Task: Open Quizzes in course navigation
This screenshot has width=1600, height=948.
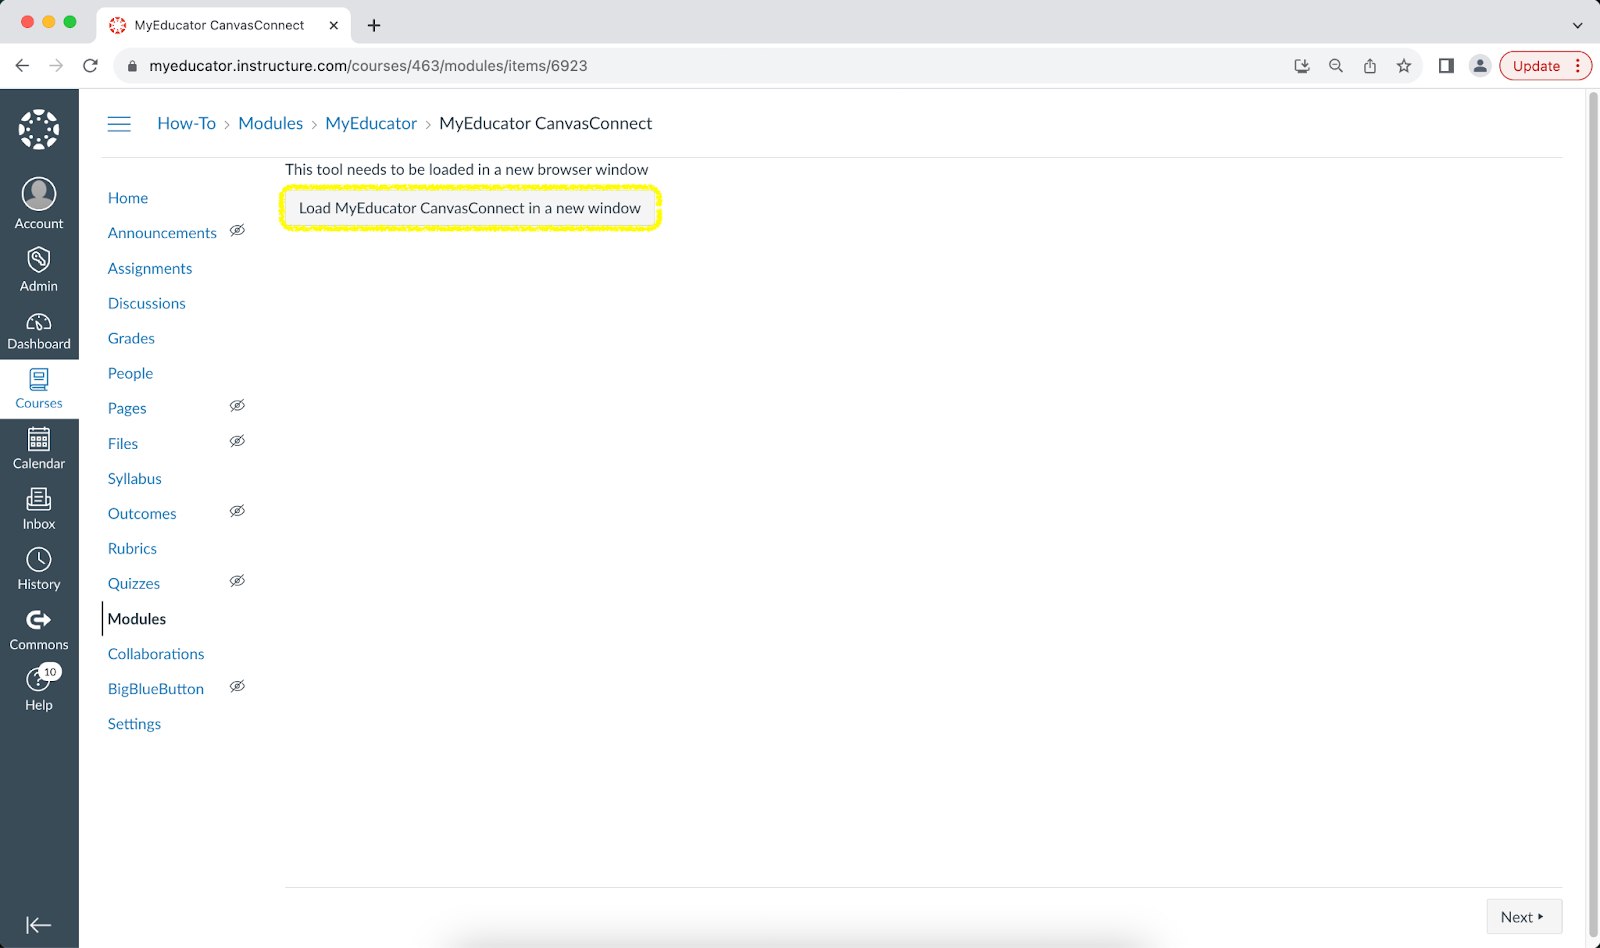Action: [x=134, y=583]
